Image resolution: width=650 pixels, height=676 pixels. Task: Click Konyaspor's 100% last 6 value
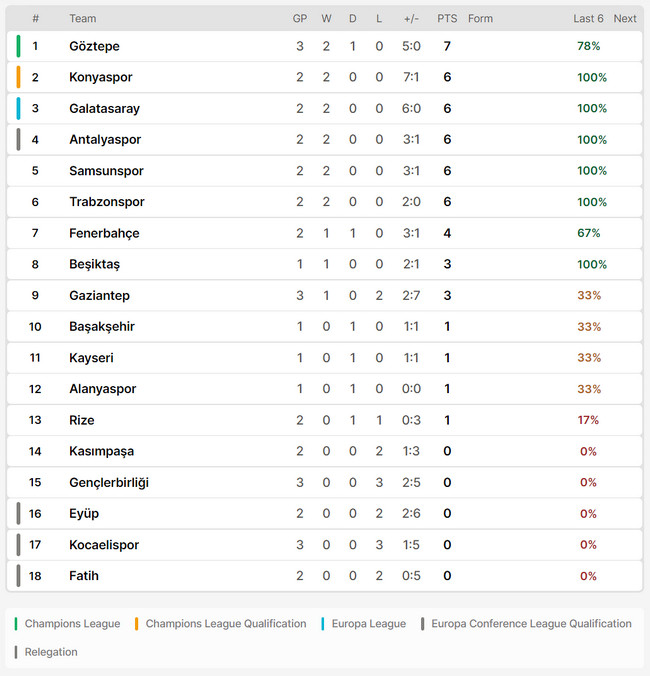[x=592, y=78]
